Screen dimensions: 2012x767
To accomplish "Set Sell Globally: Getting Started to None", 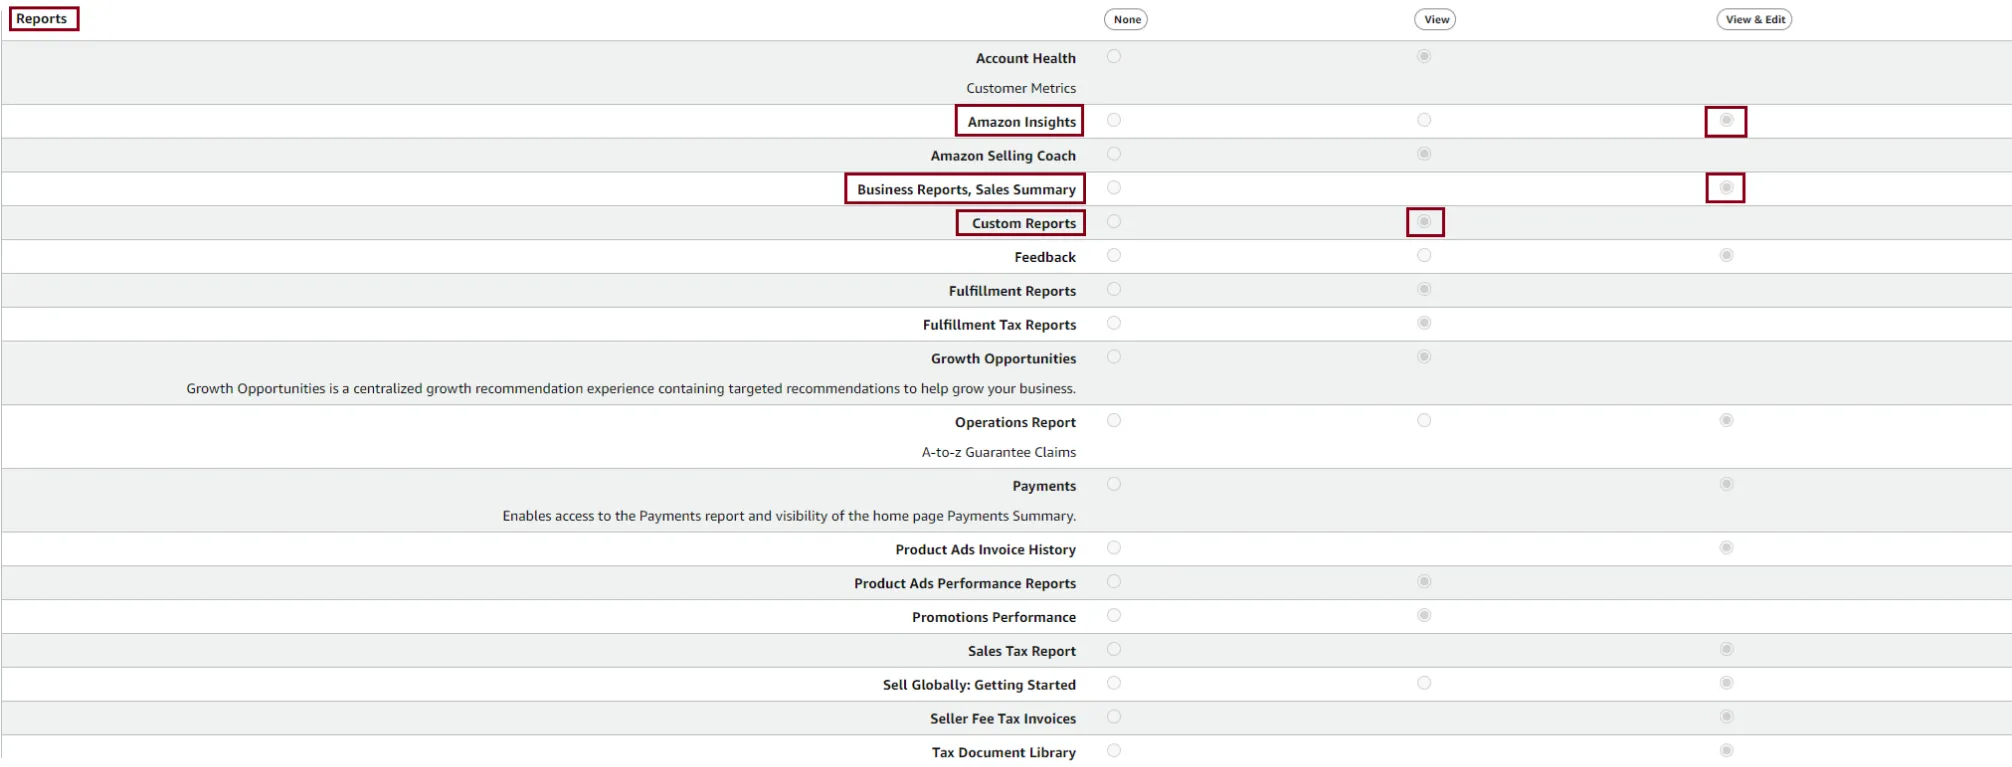I will pyautogui.click(x=1114, y=683).
